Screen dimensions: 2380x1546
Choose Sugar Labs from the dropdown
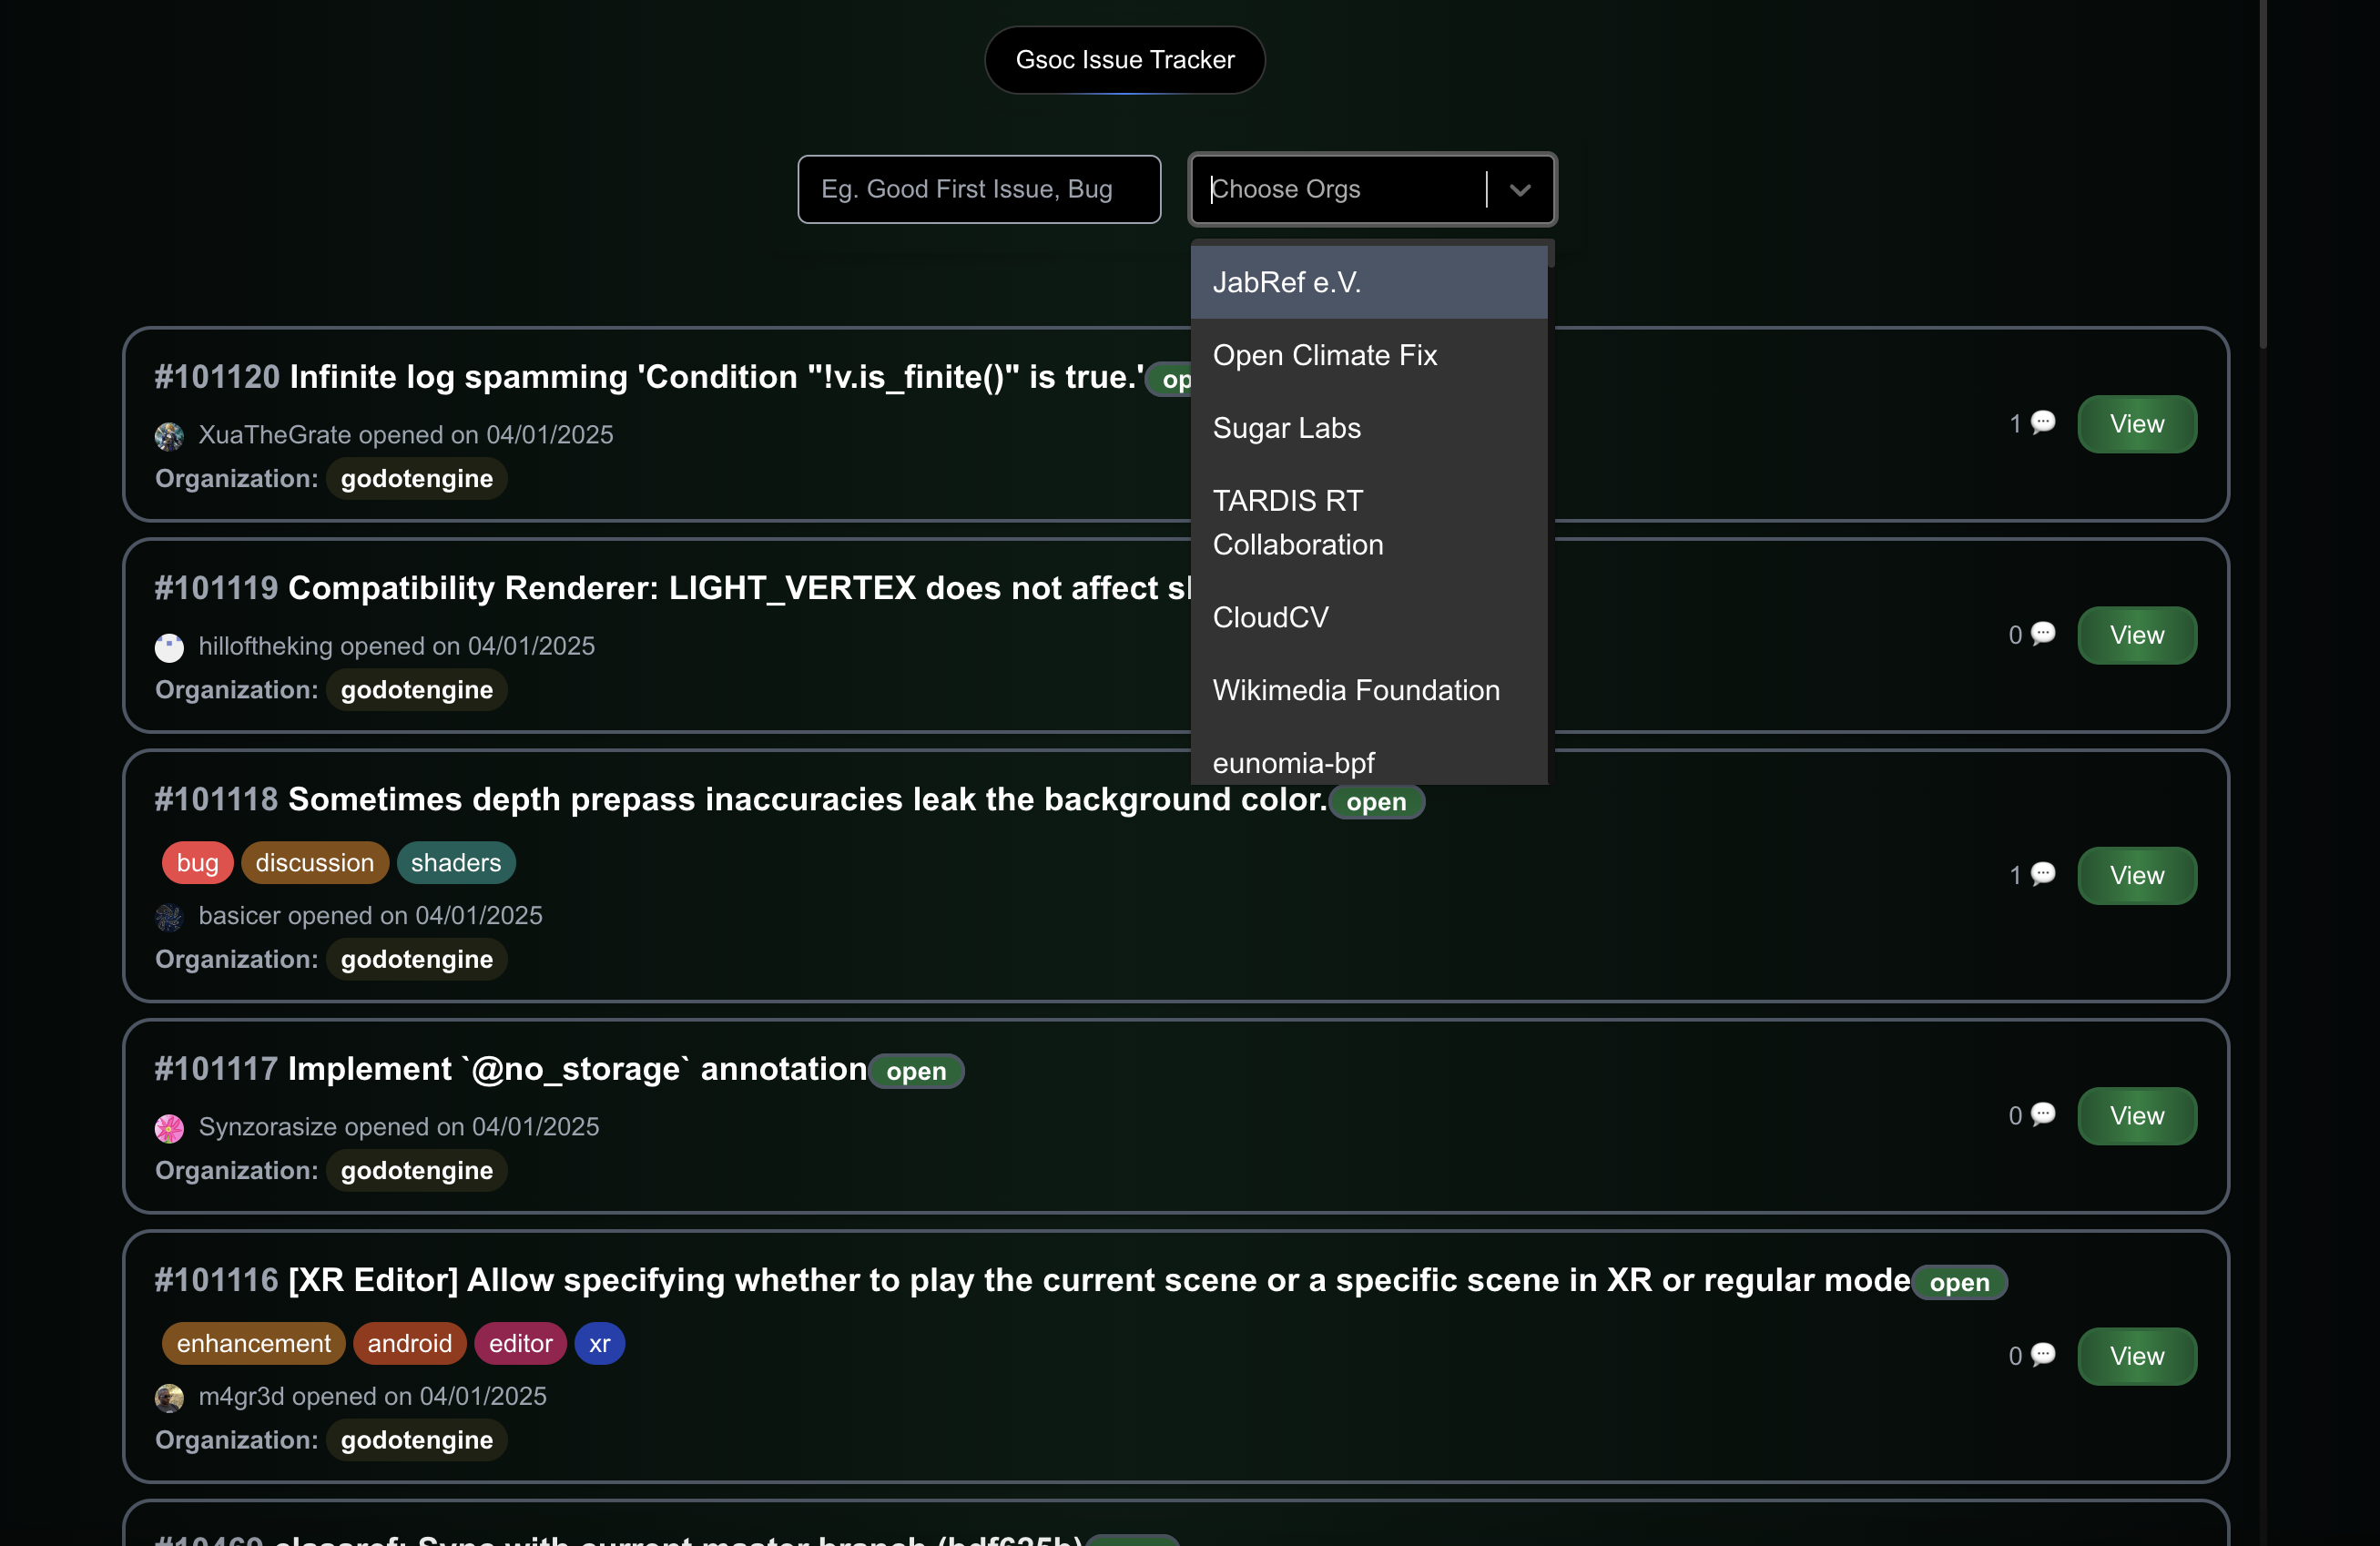[1368, 428]
